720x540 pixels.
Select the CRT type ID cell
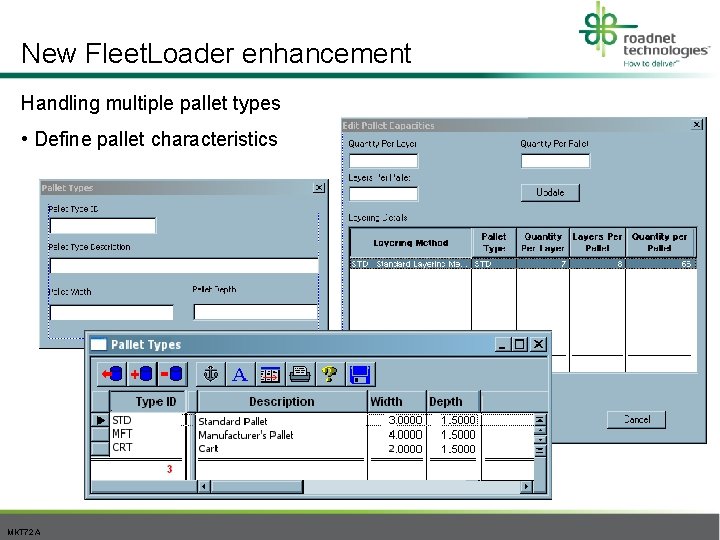147,447
